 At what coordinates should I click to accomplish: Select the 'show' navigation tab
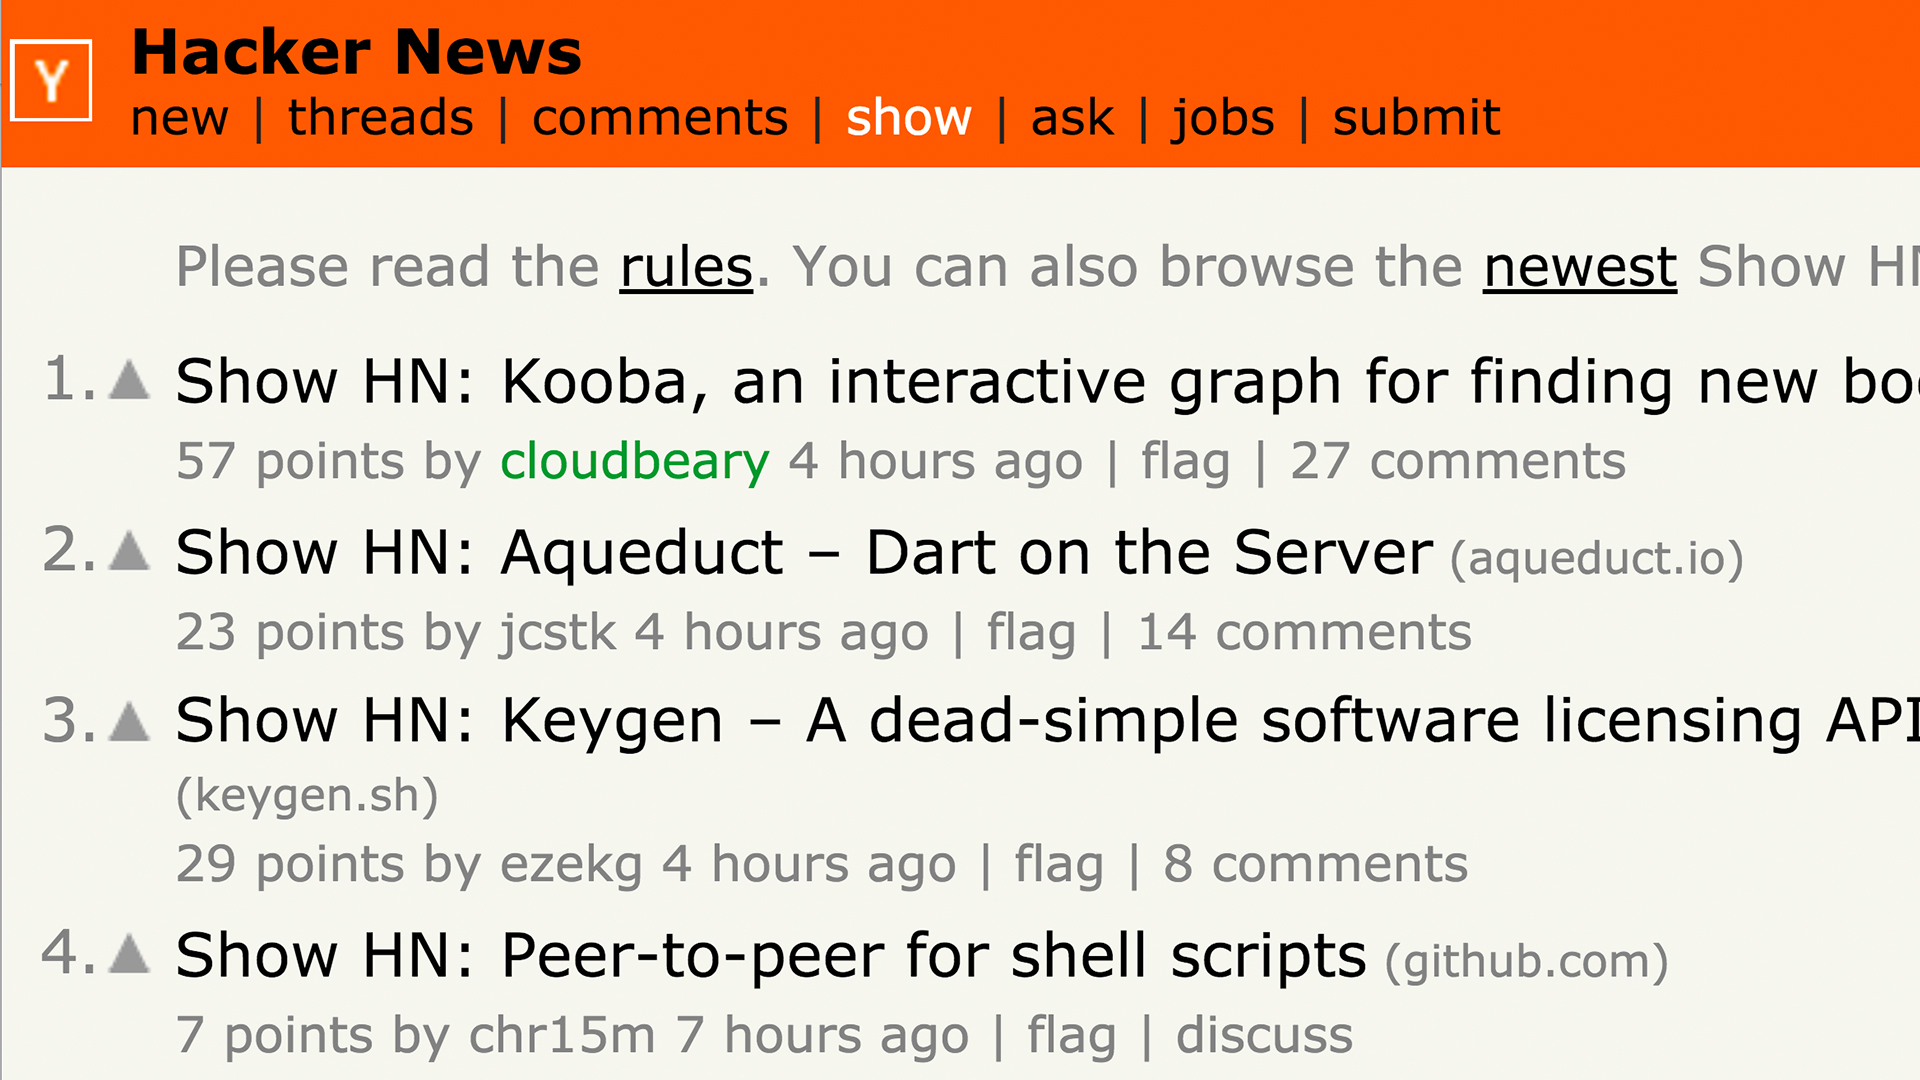[x=909, y=118]
